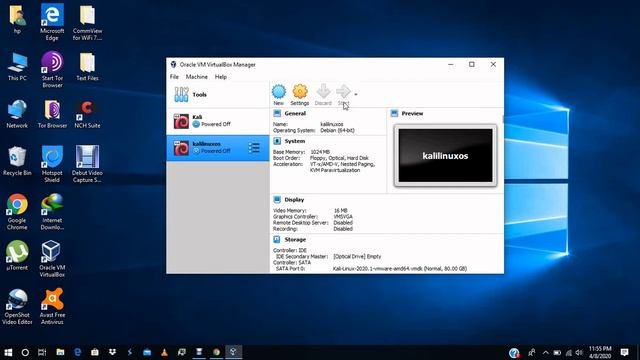Open File Explorer from taskbar

(60, 352)
